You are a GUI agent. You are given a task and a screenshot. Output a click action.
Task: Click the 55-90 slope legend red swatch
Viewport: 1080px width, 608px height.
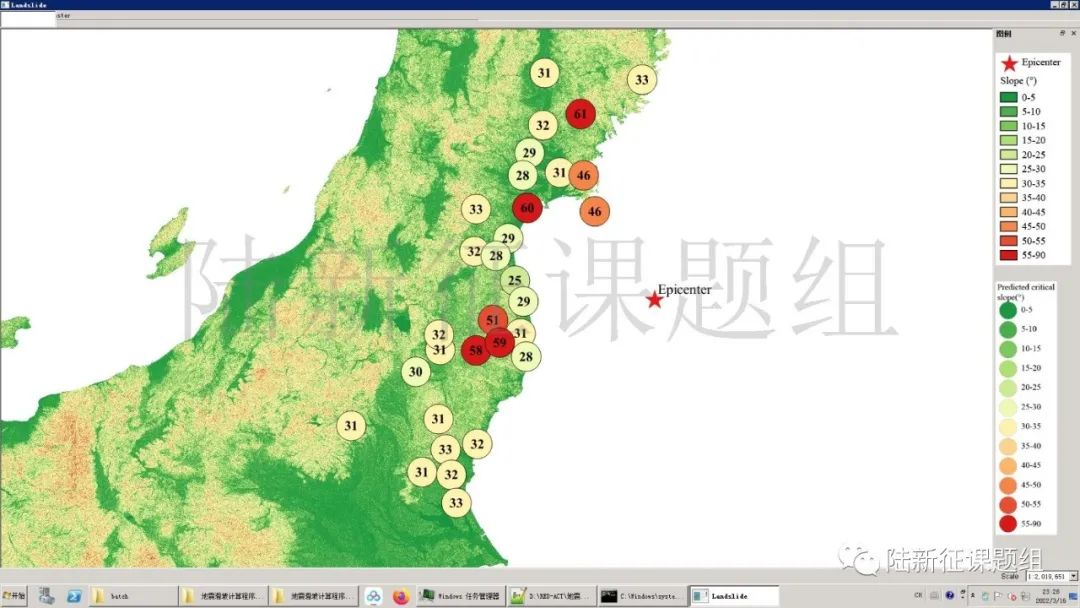click(x=1009, y=255)
